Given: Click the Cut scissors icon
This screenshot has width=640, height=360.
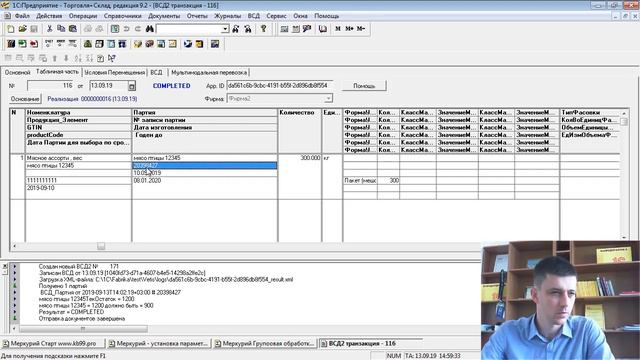Looking at the screenshot, I should [x=49, y=29].
